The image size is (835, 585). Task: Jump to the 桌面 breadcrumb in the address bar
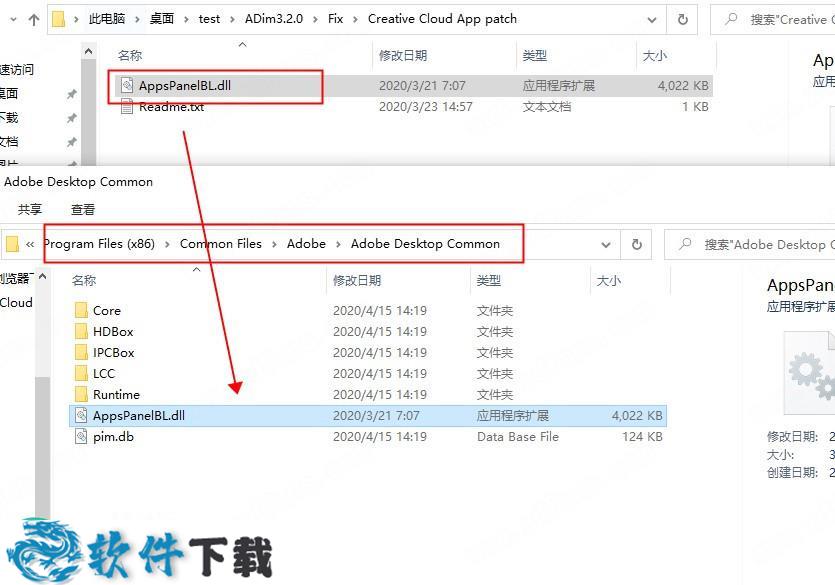[x=161, y=19]
